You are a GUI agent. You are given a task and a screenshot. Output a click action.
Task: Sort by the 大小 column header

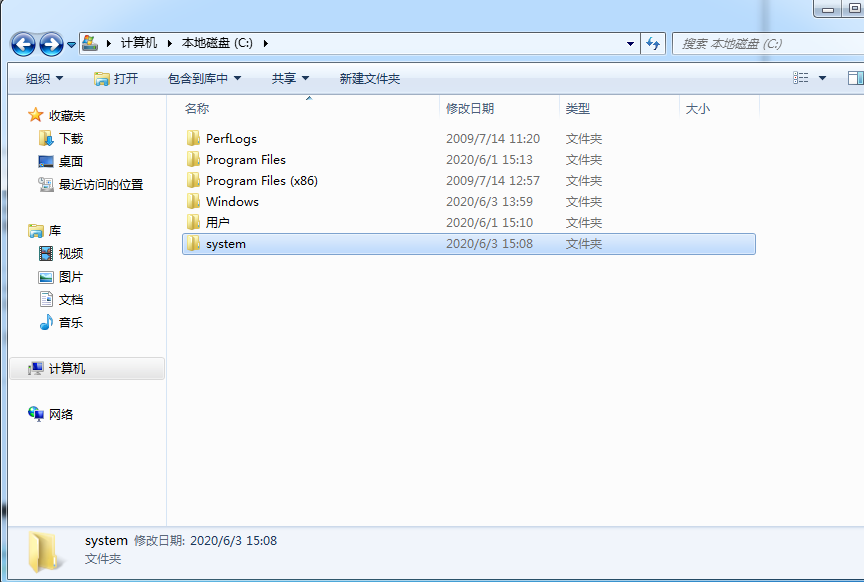click(698, 109)
